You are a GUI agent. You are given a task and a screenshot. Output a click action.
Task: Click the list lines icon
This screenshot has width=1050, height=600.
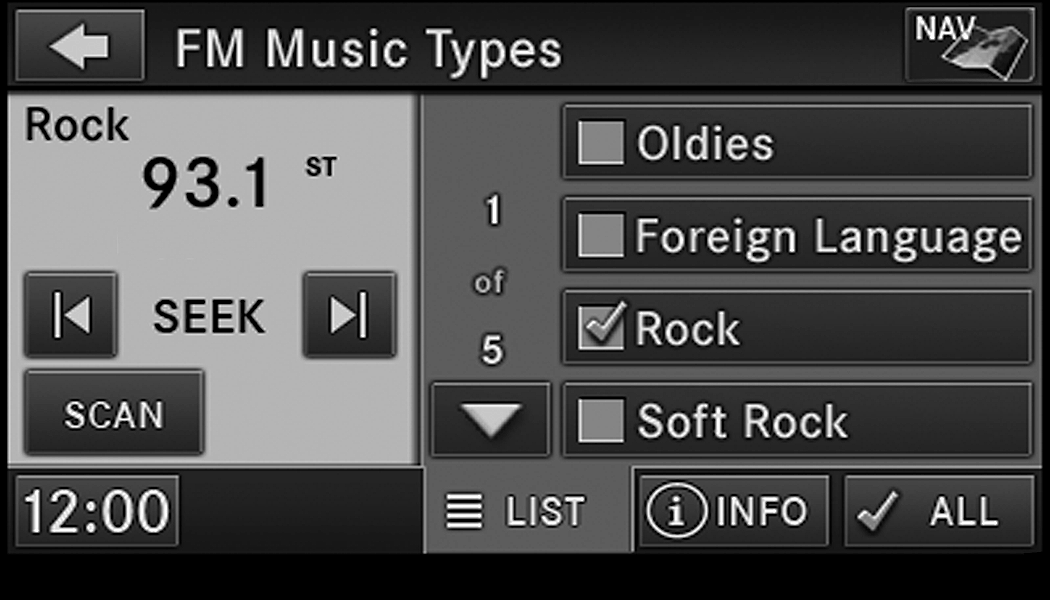pos(462,512)
